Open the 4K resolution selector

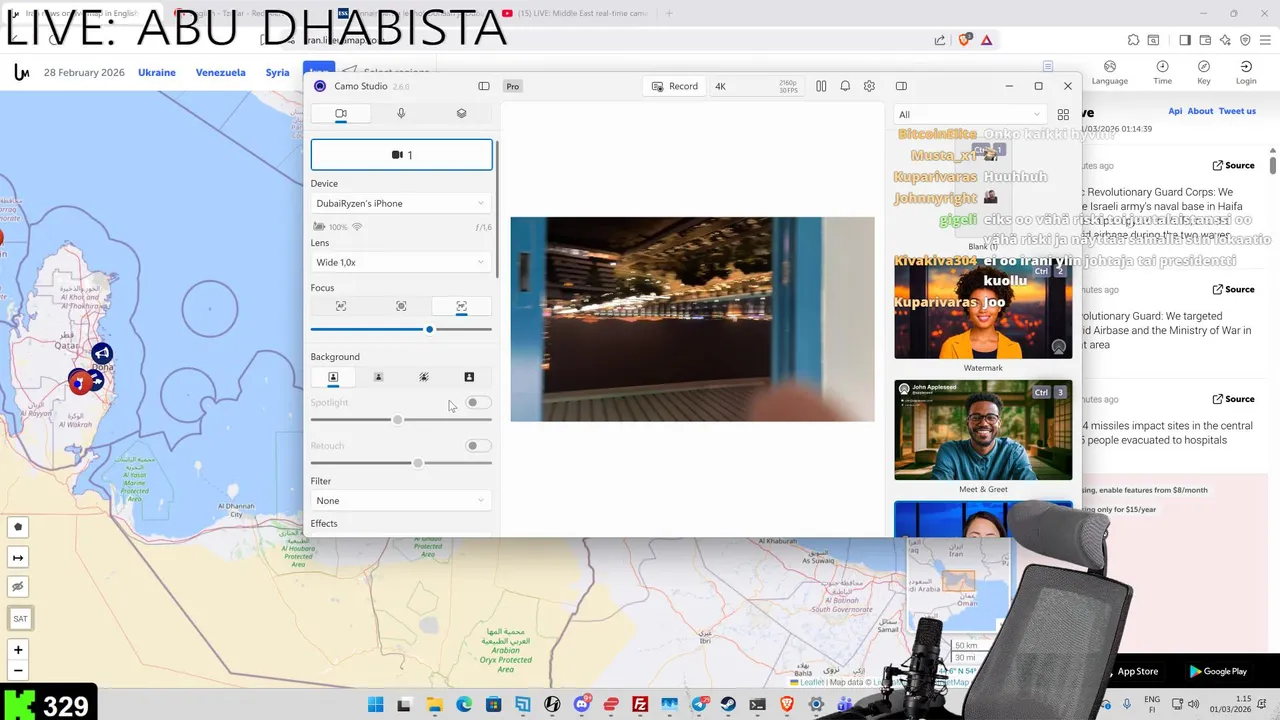(x=755, y=86)
